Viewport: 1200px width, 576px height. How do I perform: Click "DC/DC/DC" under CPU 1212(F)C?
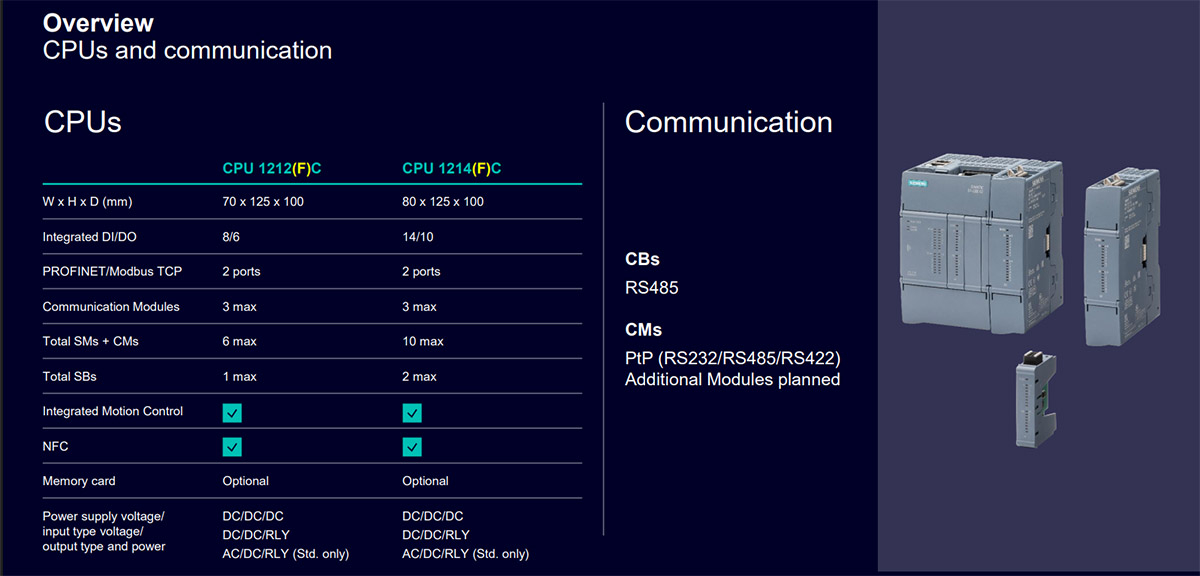pyautogui.click(x=253, y=516)
